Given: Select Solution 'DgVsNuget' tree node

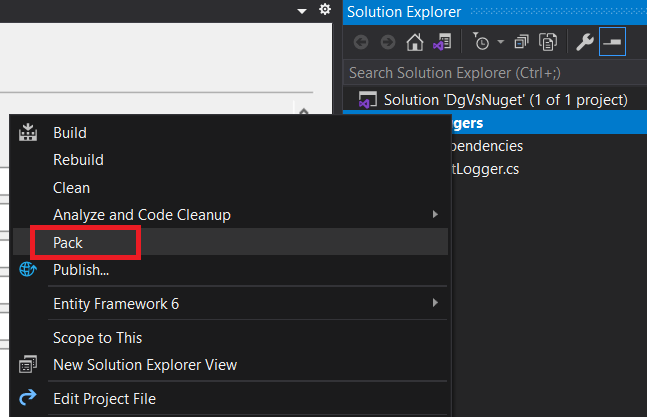Looking at the screenshot, I should click(x=505, y=99).
